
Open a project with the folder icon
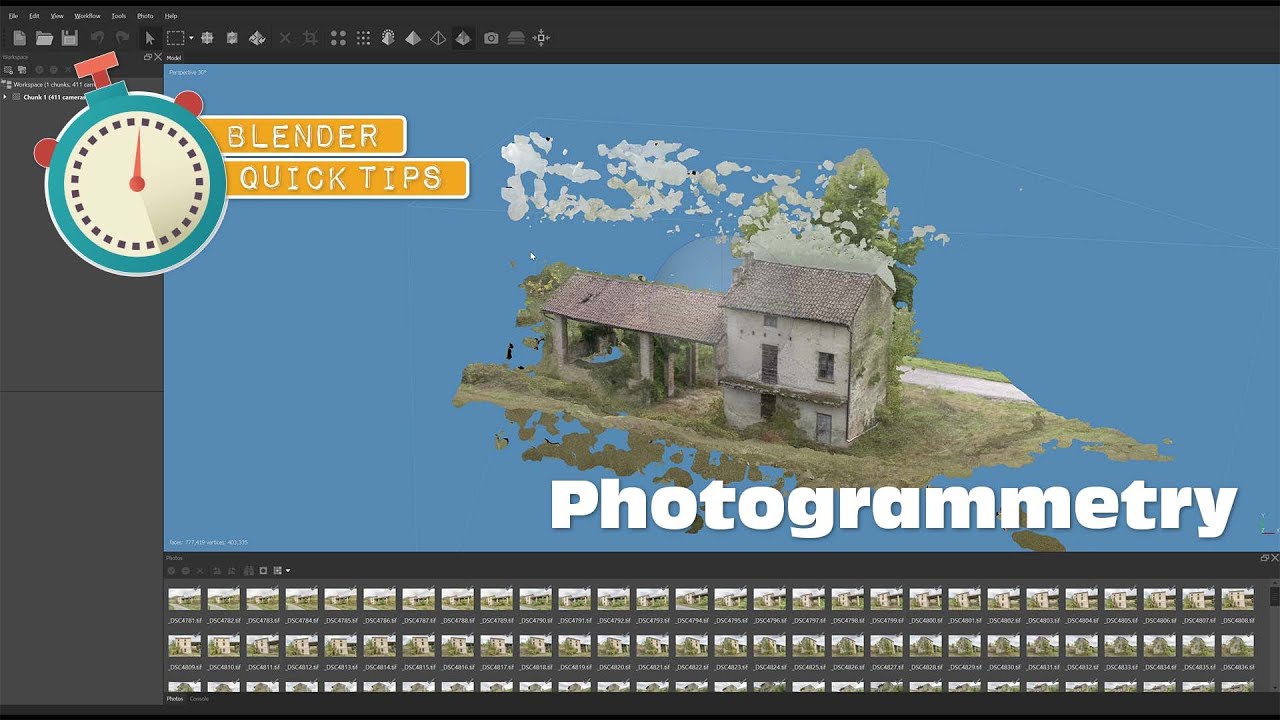[44, 38]
